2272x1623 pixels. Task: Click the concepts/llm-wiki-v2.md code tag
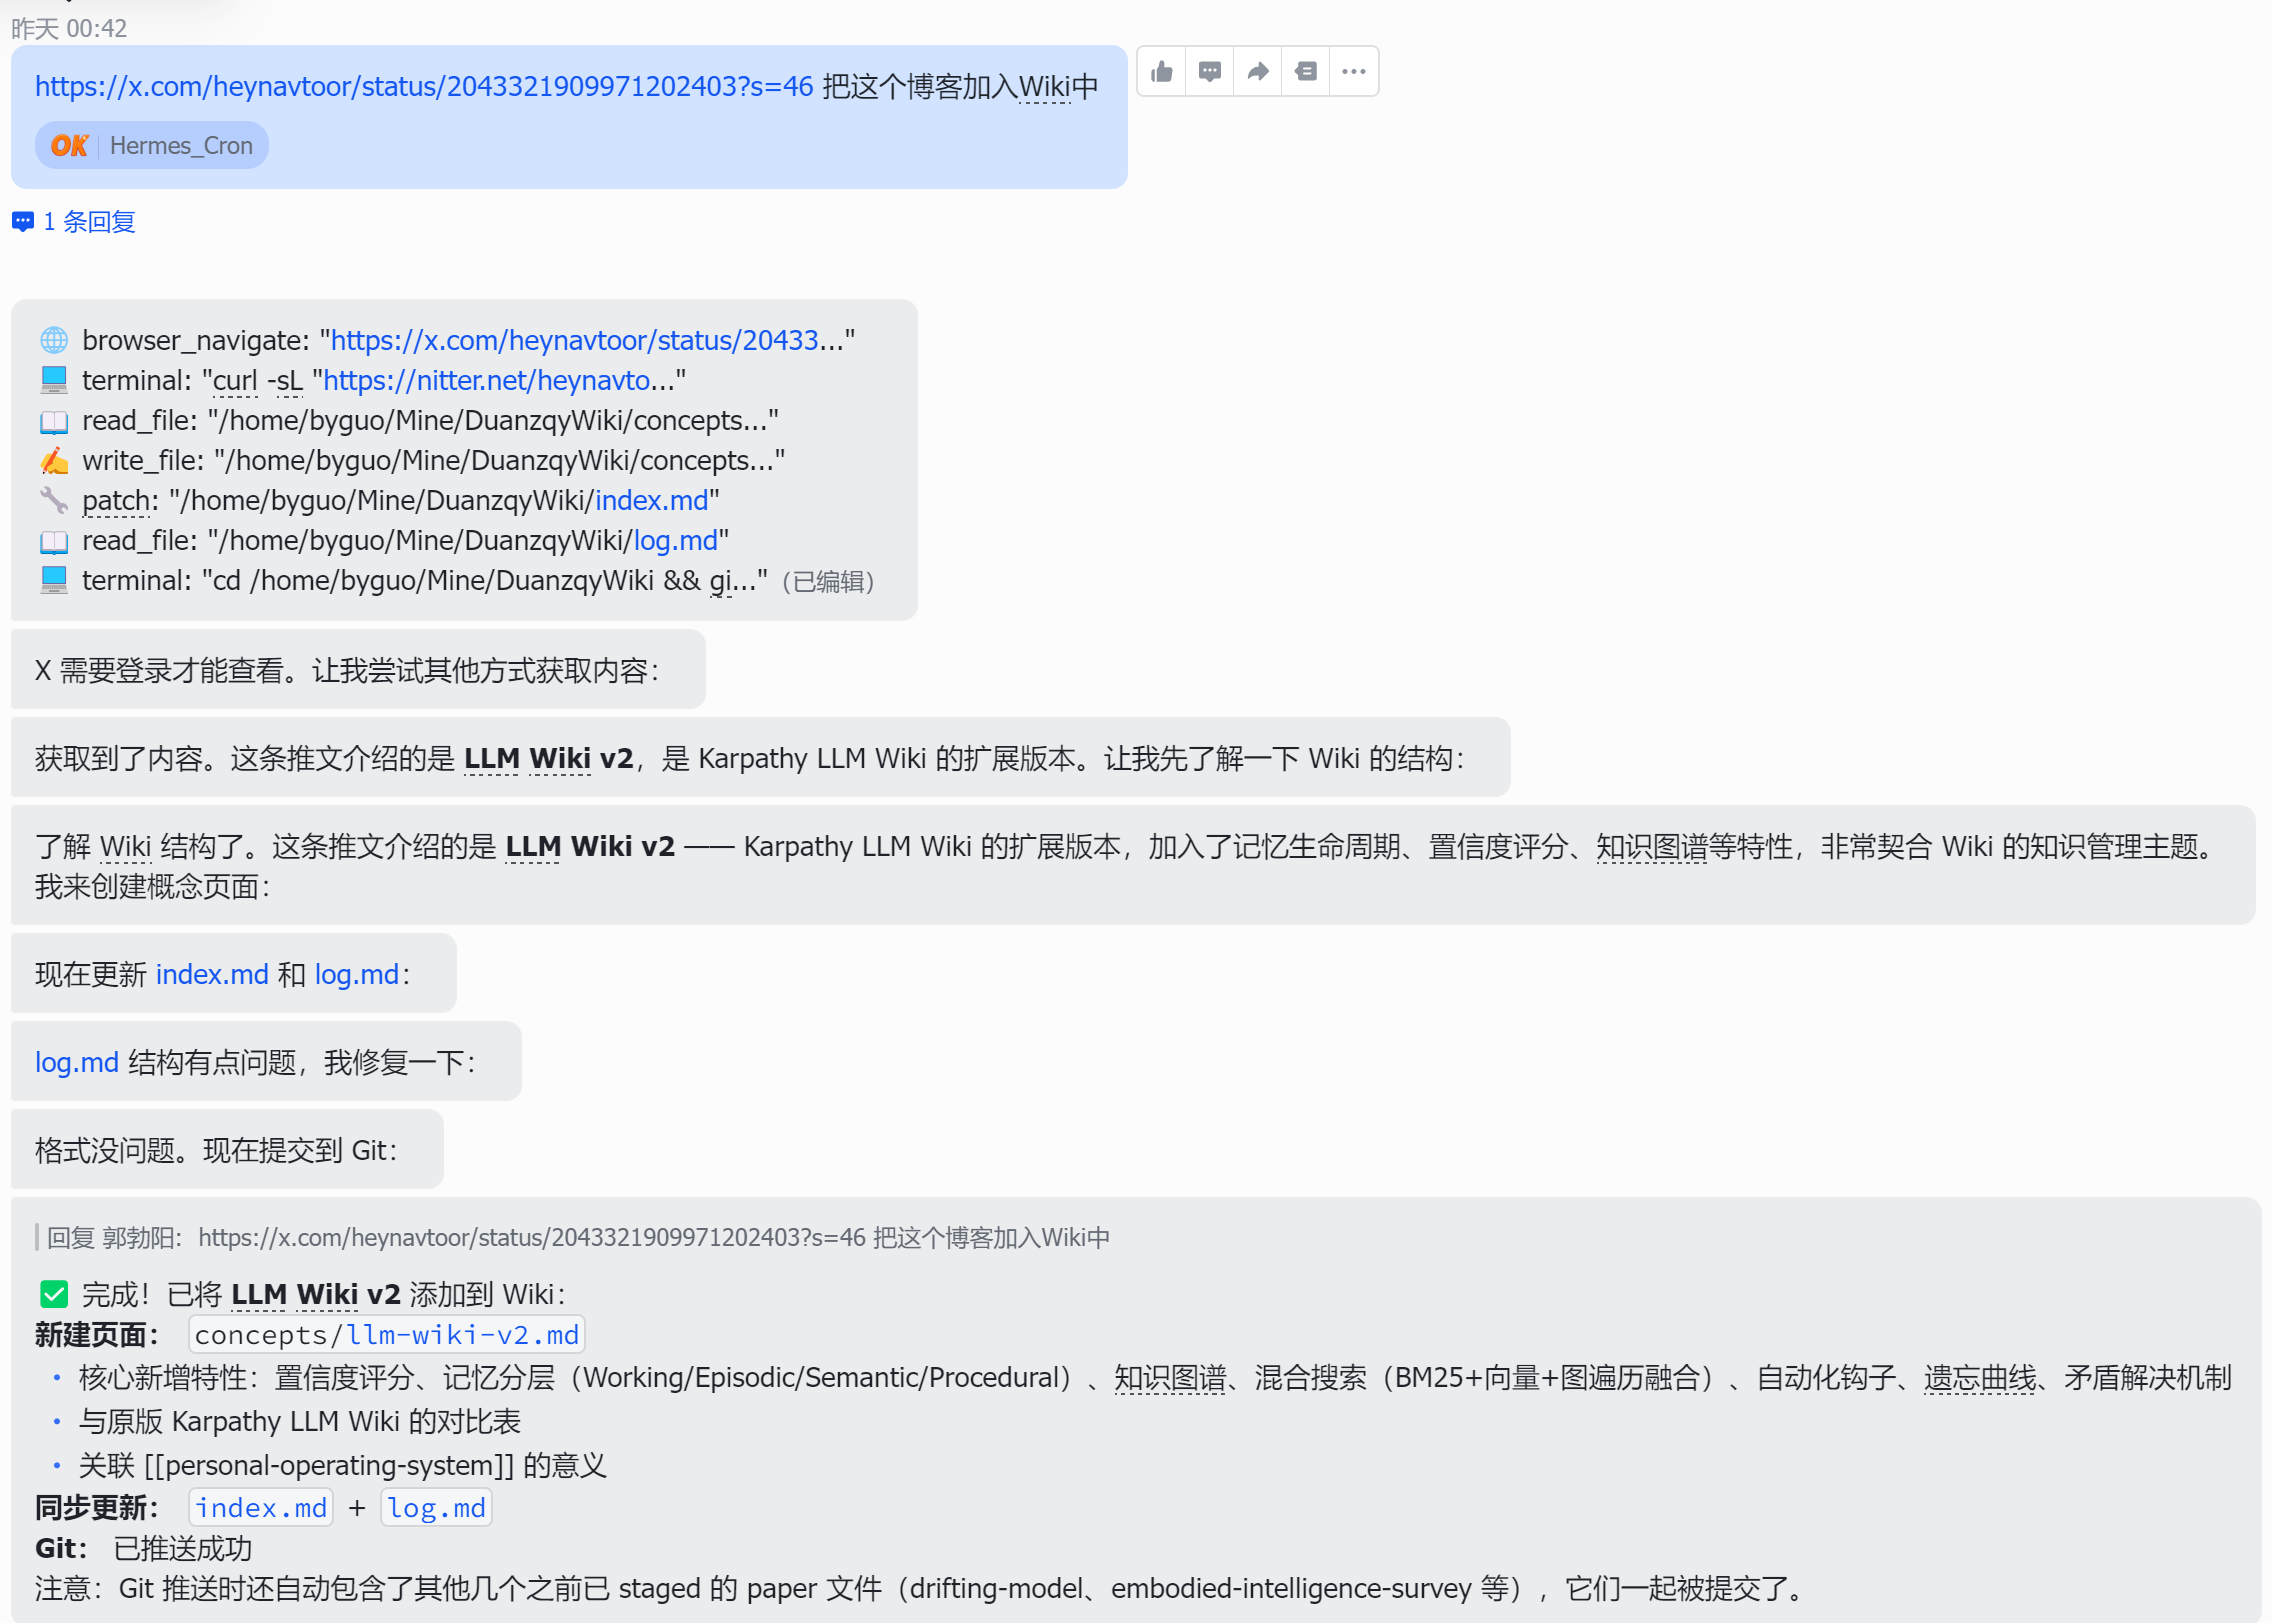(387, 1335)
